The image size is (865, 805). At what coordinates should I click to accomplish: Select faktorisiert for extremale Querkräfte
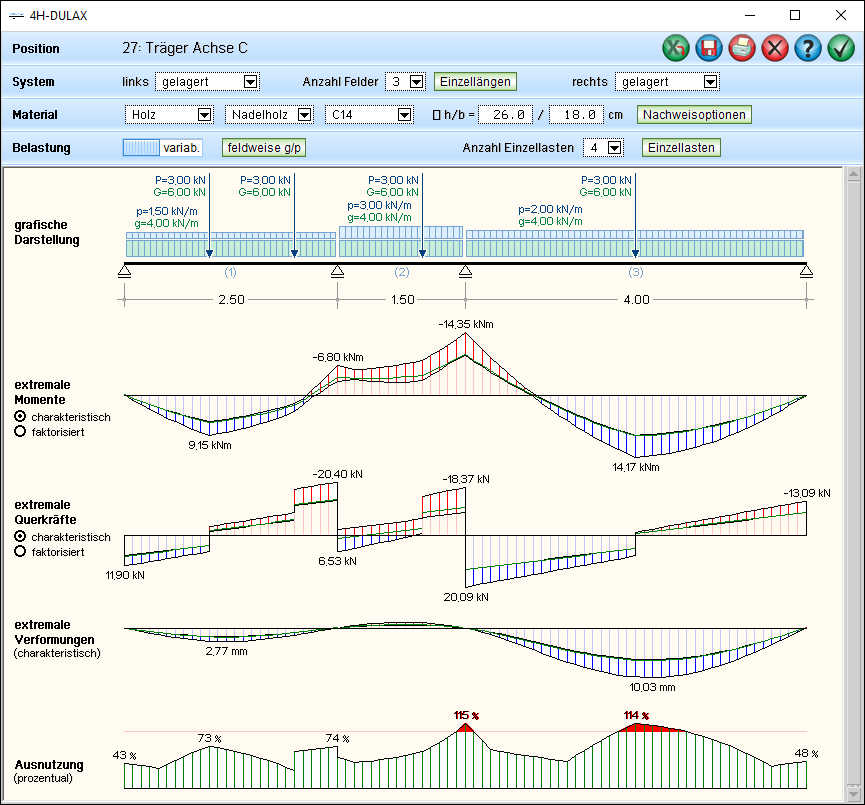(x=20, y=551)
